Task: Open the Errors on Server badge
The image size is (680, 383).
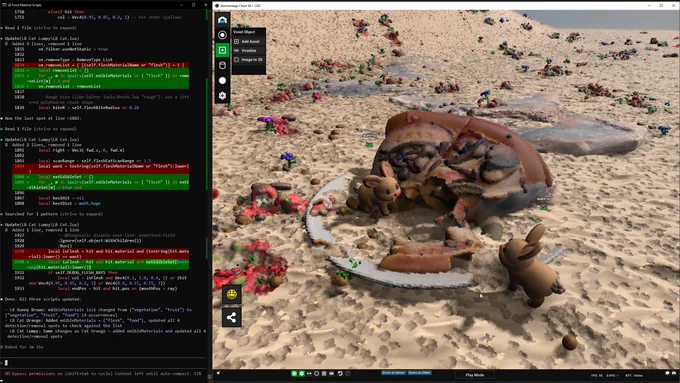Action: (393, 373)
